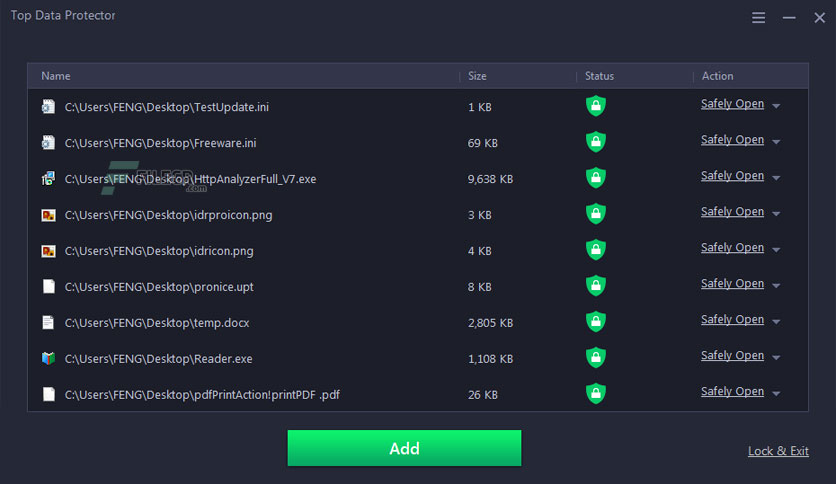The image size is (836, 484).
Task: Click the 1,108 KB size value
Action: (x=490, y=359)
